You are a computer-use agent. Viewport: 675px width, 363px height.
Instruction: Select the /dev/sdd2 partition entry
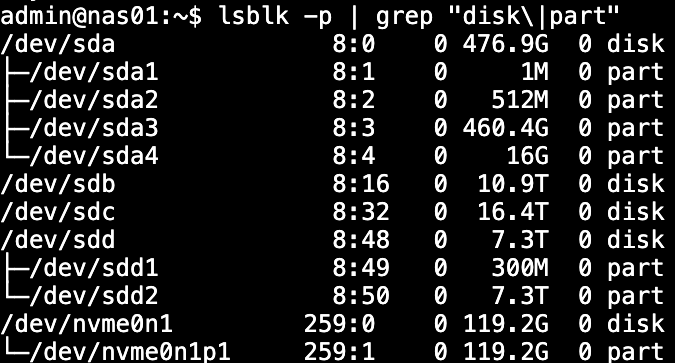(x=94, y=296)
